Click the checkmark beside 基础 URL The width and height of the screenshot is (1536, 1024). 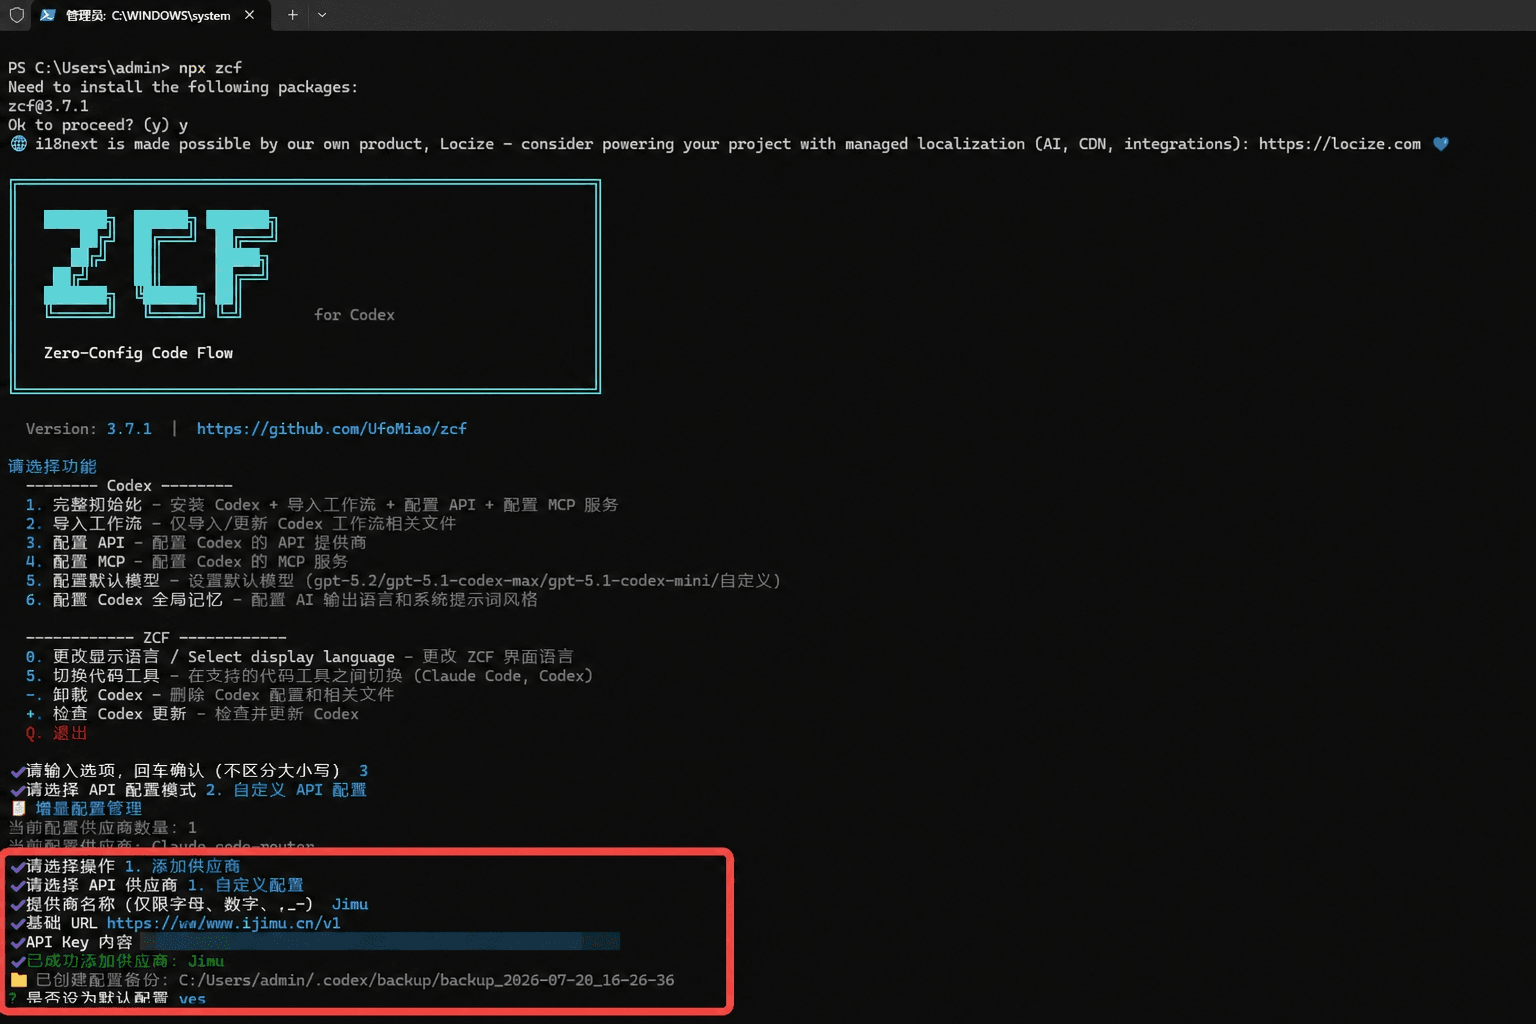pyautogui.click(x=17, y=923)
